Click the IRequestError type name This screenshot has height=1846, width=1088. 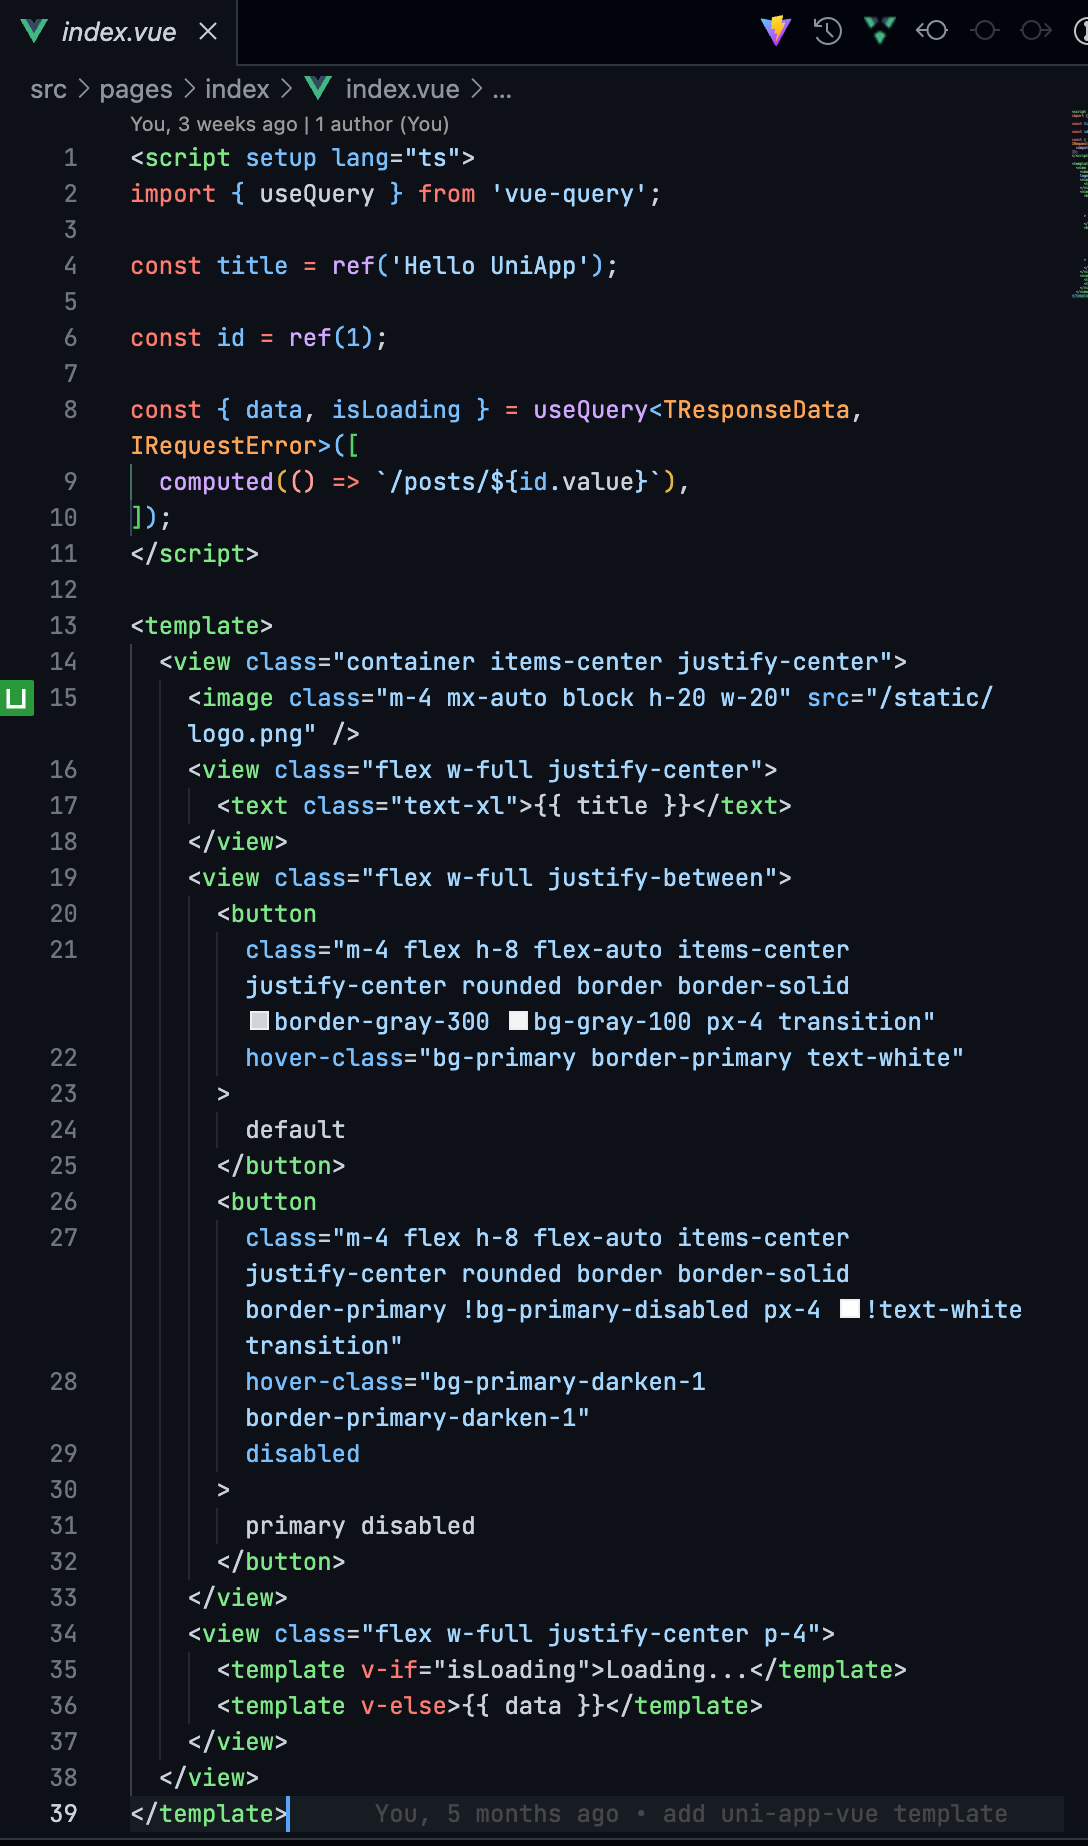(x=224, y=446)
